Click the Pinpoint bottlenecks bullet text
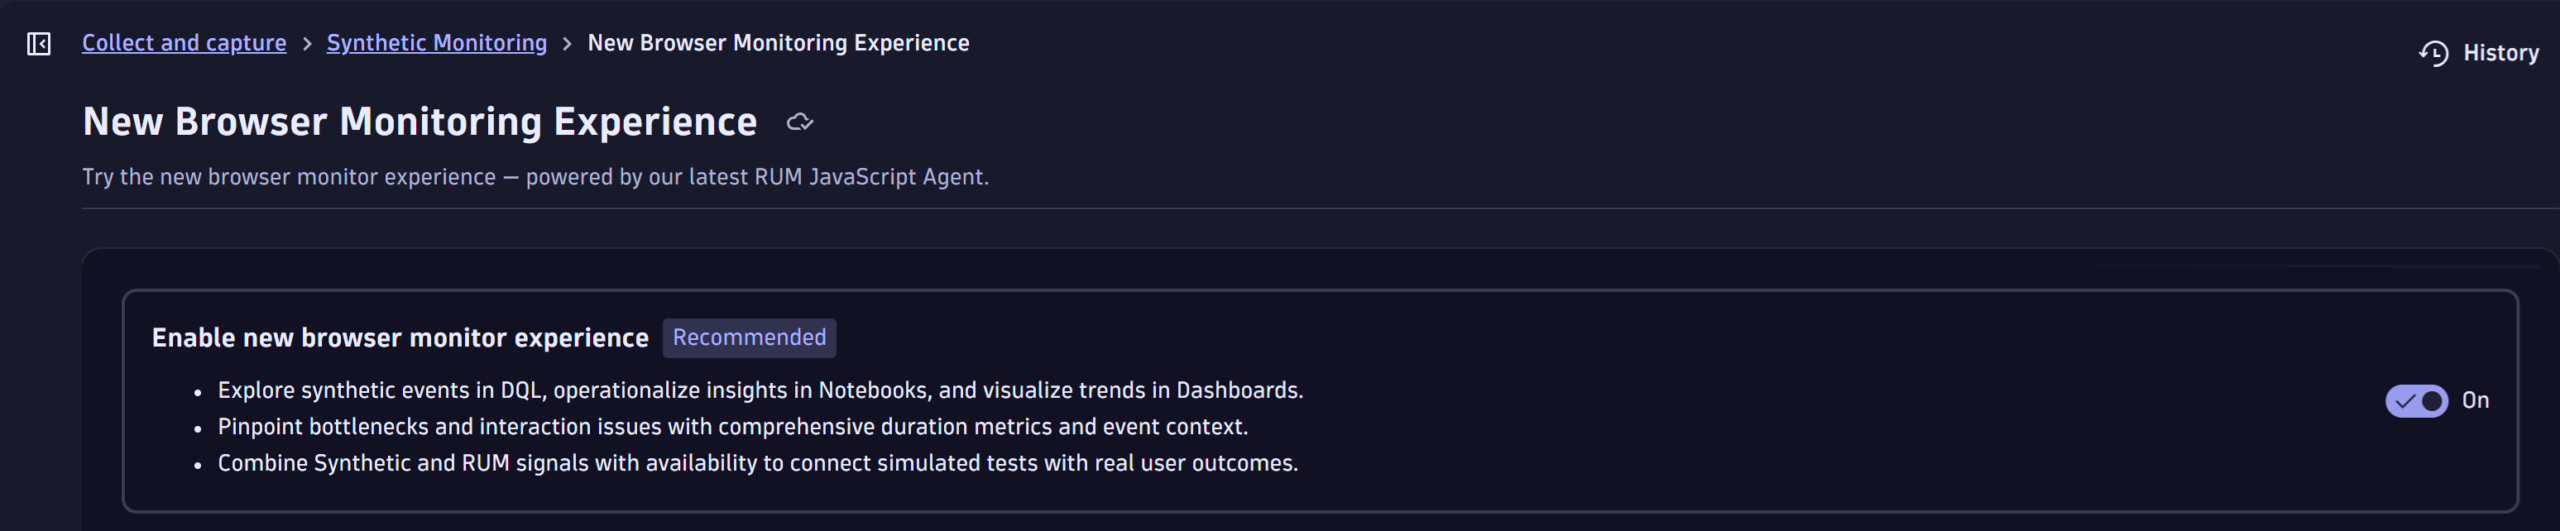 click(733, 427)
